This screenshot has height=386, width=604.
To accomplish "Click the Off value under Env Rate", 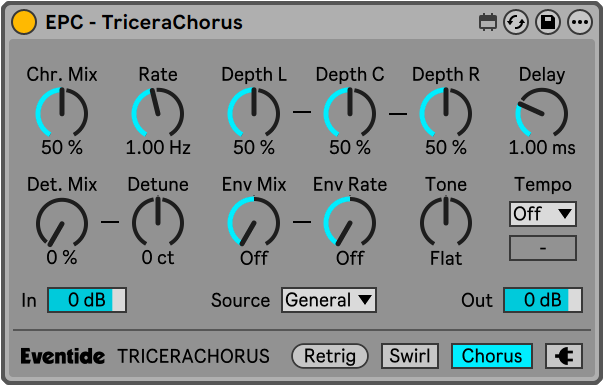I will (x=350, y=258).
